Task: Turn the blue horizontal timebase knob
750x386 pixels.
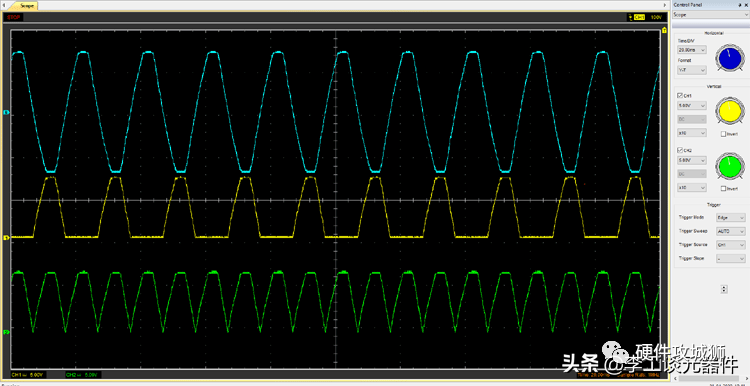Action: (729, 59)
